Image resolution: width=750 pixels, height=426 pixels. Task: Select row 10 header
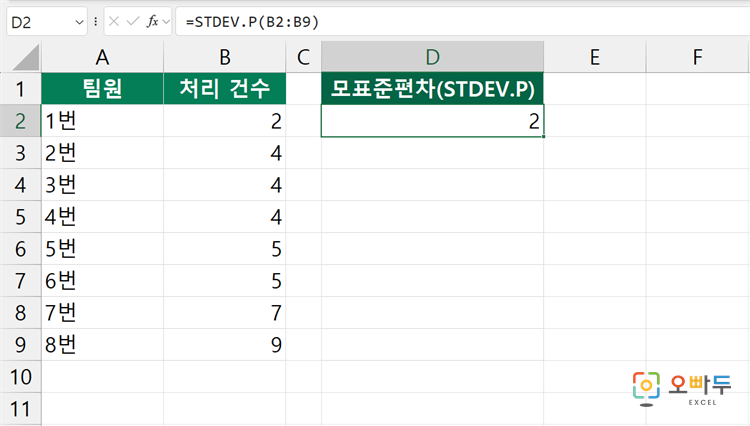tap(20, 377)
